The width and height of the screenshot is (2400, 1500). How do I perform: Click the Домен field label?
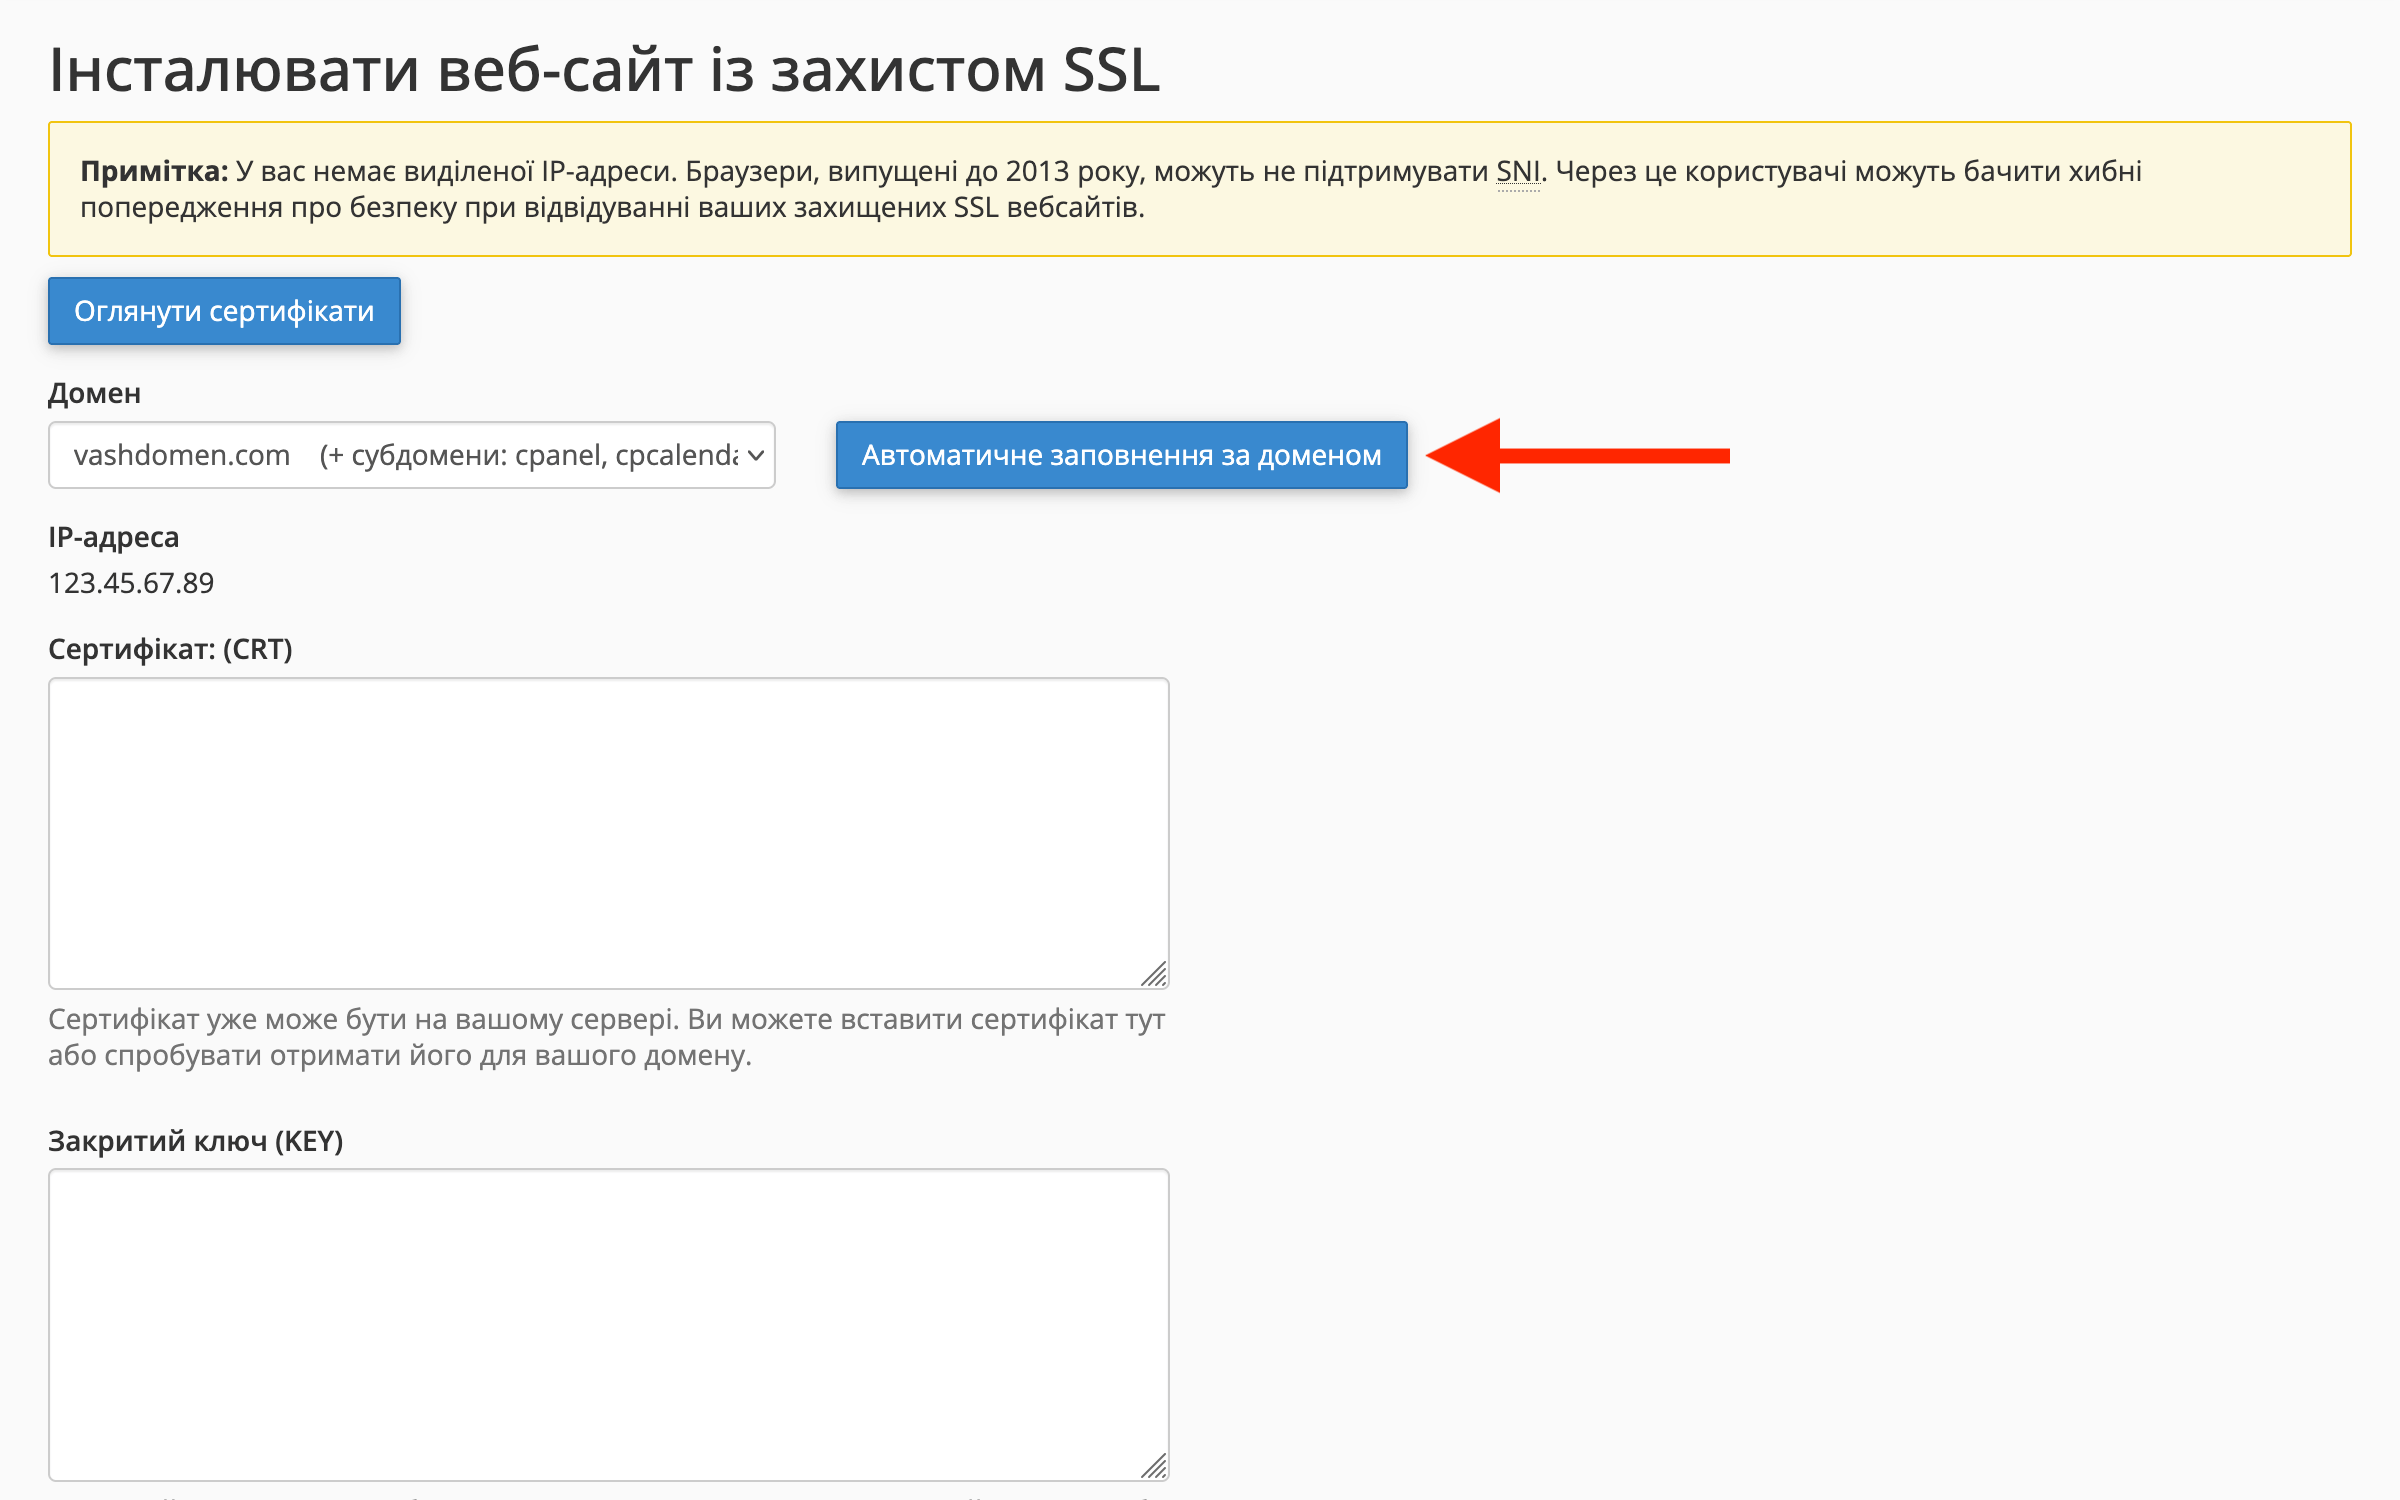point(95,393)
